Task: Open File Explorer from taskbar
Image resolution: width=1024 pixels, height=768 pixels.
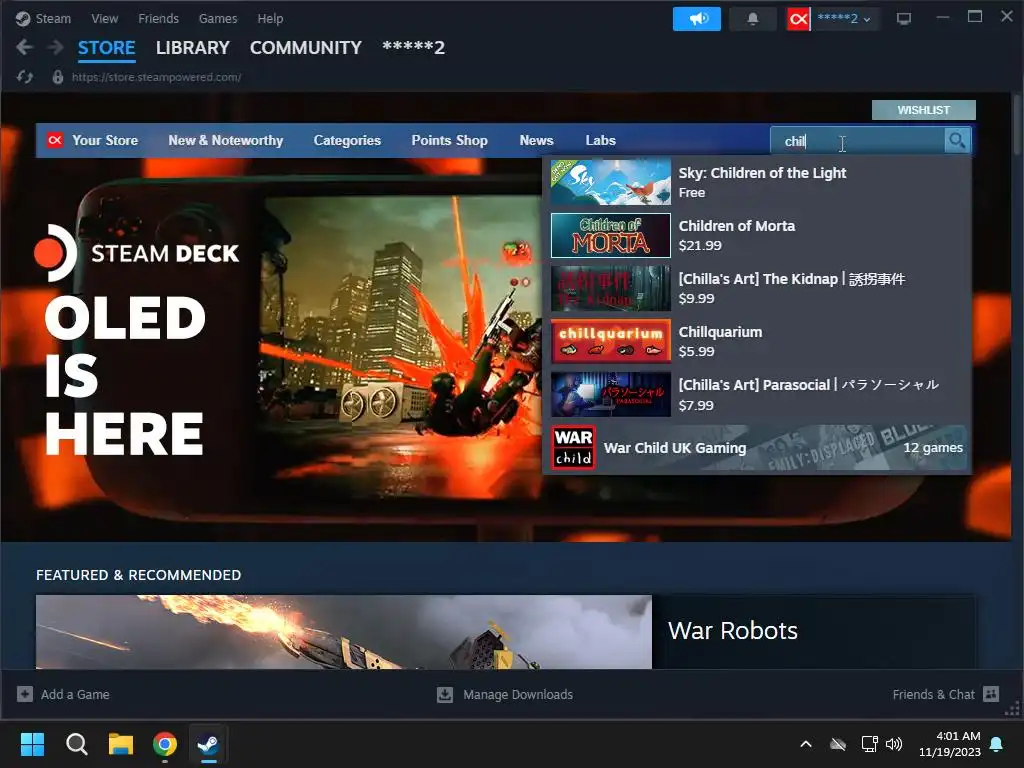Action: pos(121,744)
